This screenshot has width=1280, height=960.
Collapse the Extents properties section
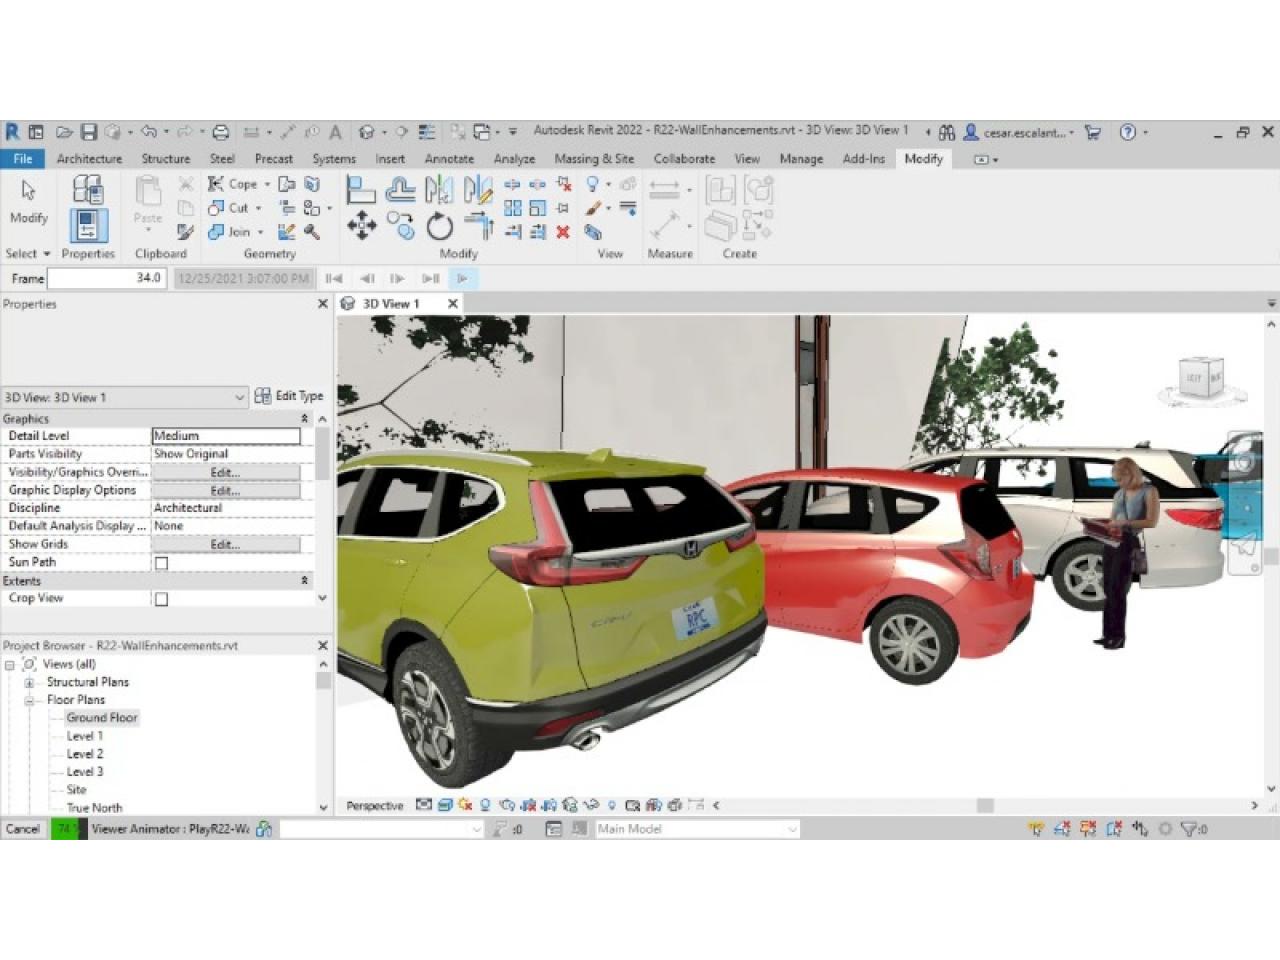(305, 581)
